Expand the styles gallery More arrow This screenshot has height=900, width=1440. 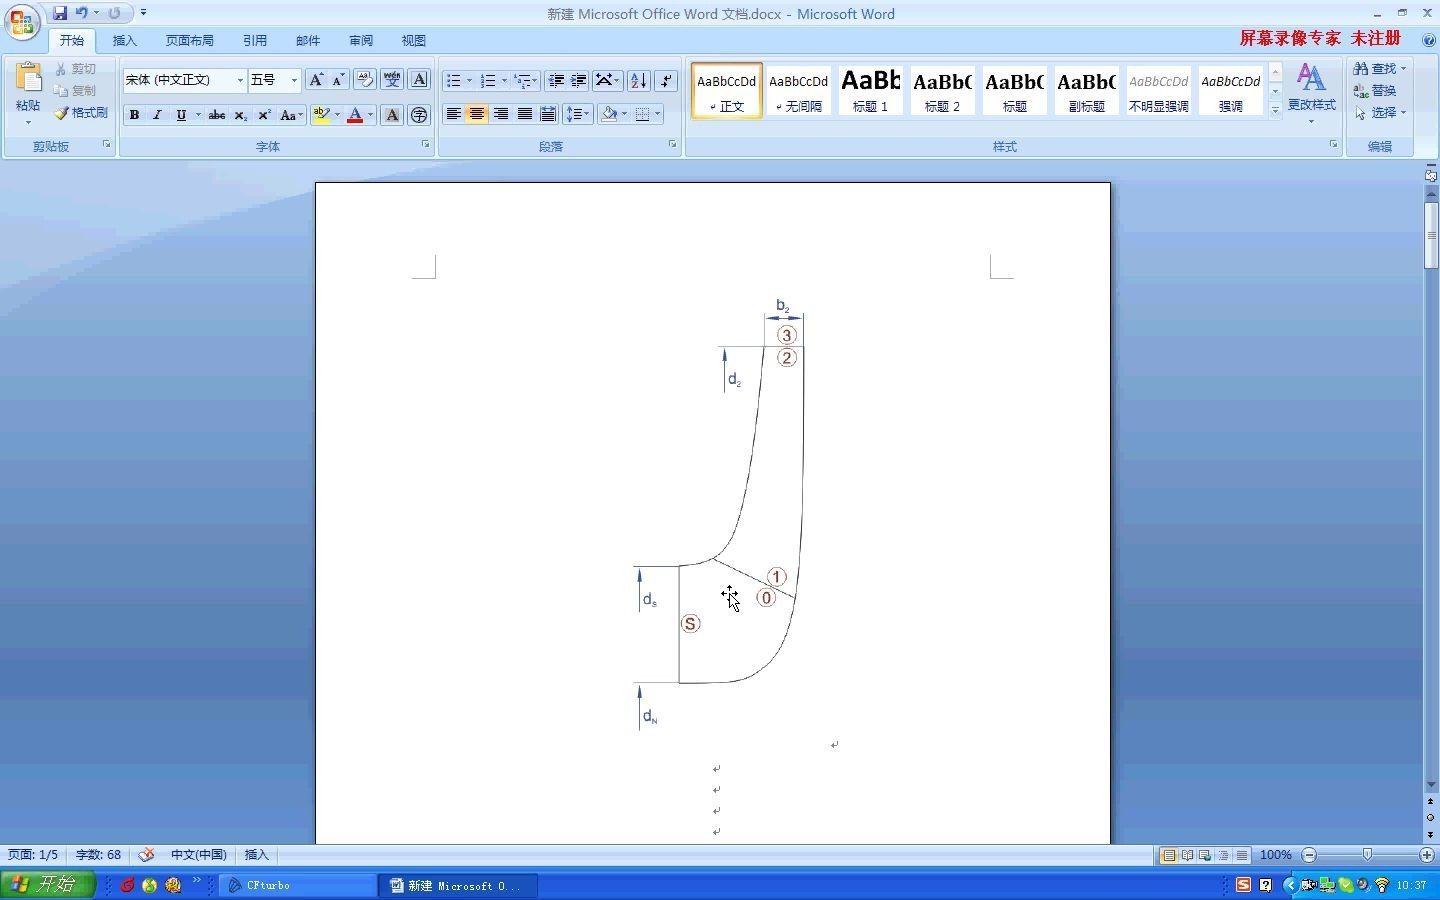(1275, 111)
